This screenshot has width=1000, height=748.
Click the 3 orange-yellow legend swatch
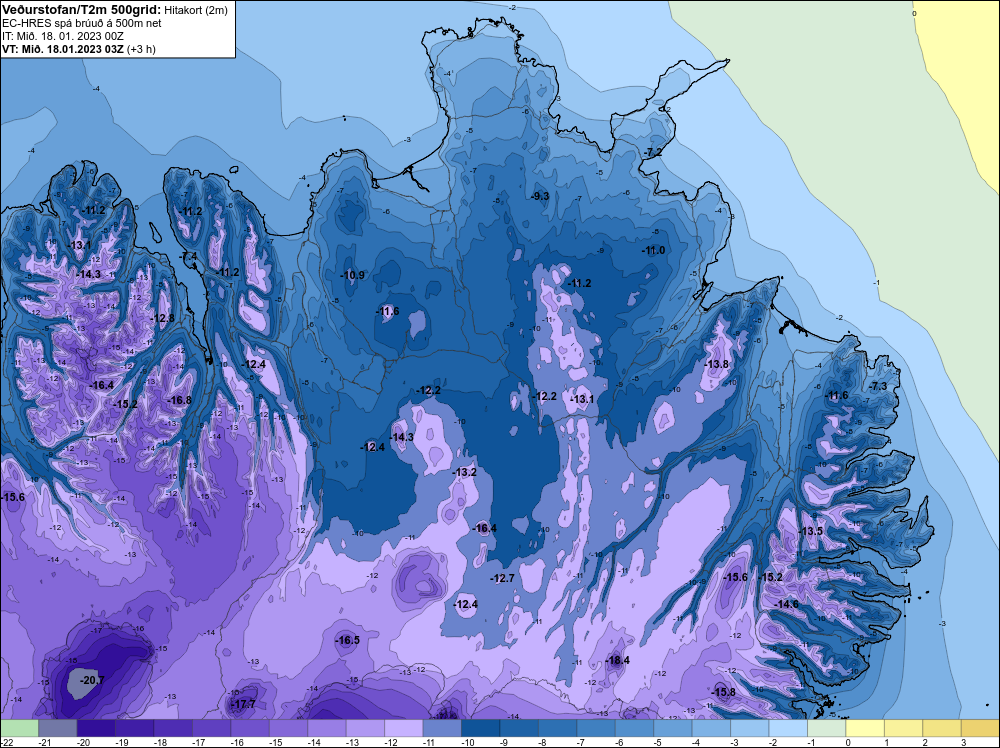[x=980, y=728]
